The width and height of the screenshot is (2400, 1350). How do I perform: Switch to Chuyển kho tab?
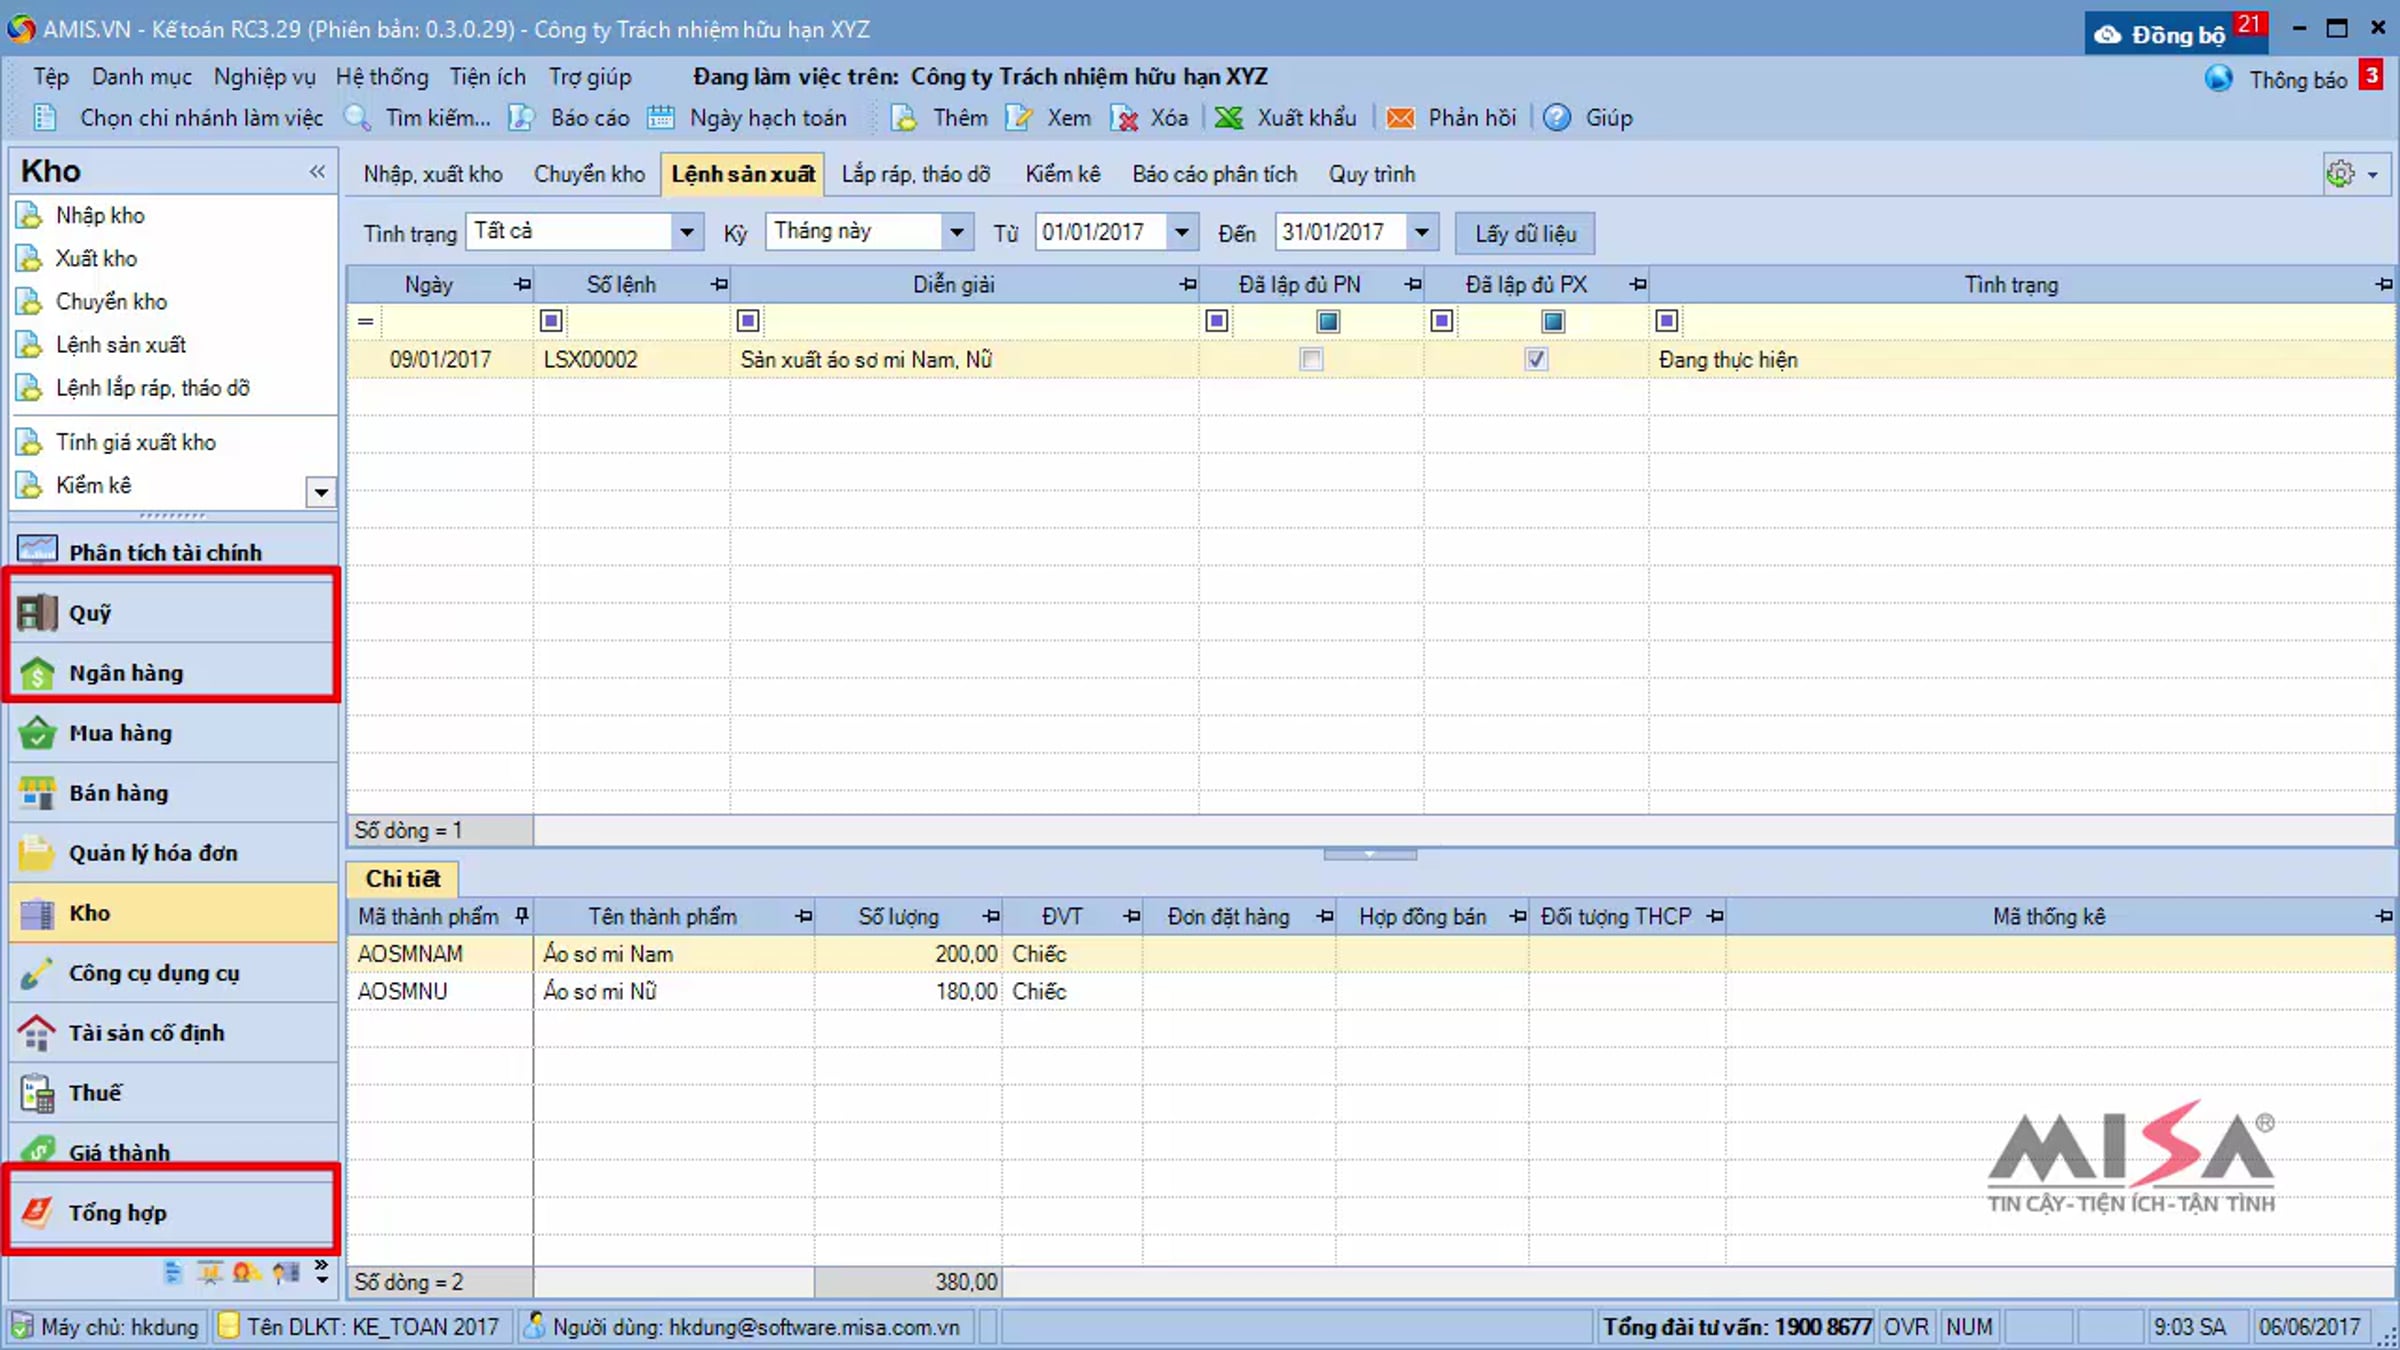click(x=589, y=174)
